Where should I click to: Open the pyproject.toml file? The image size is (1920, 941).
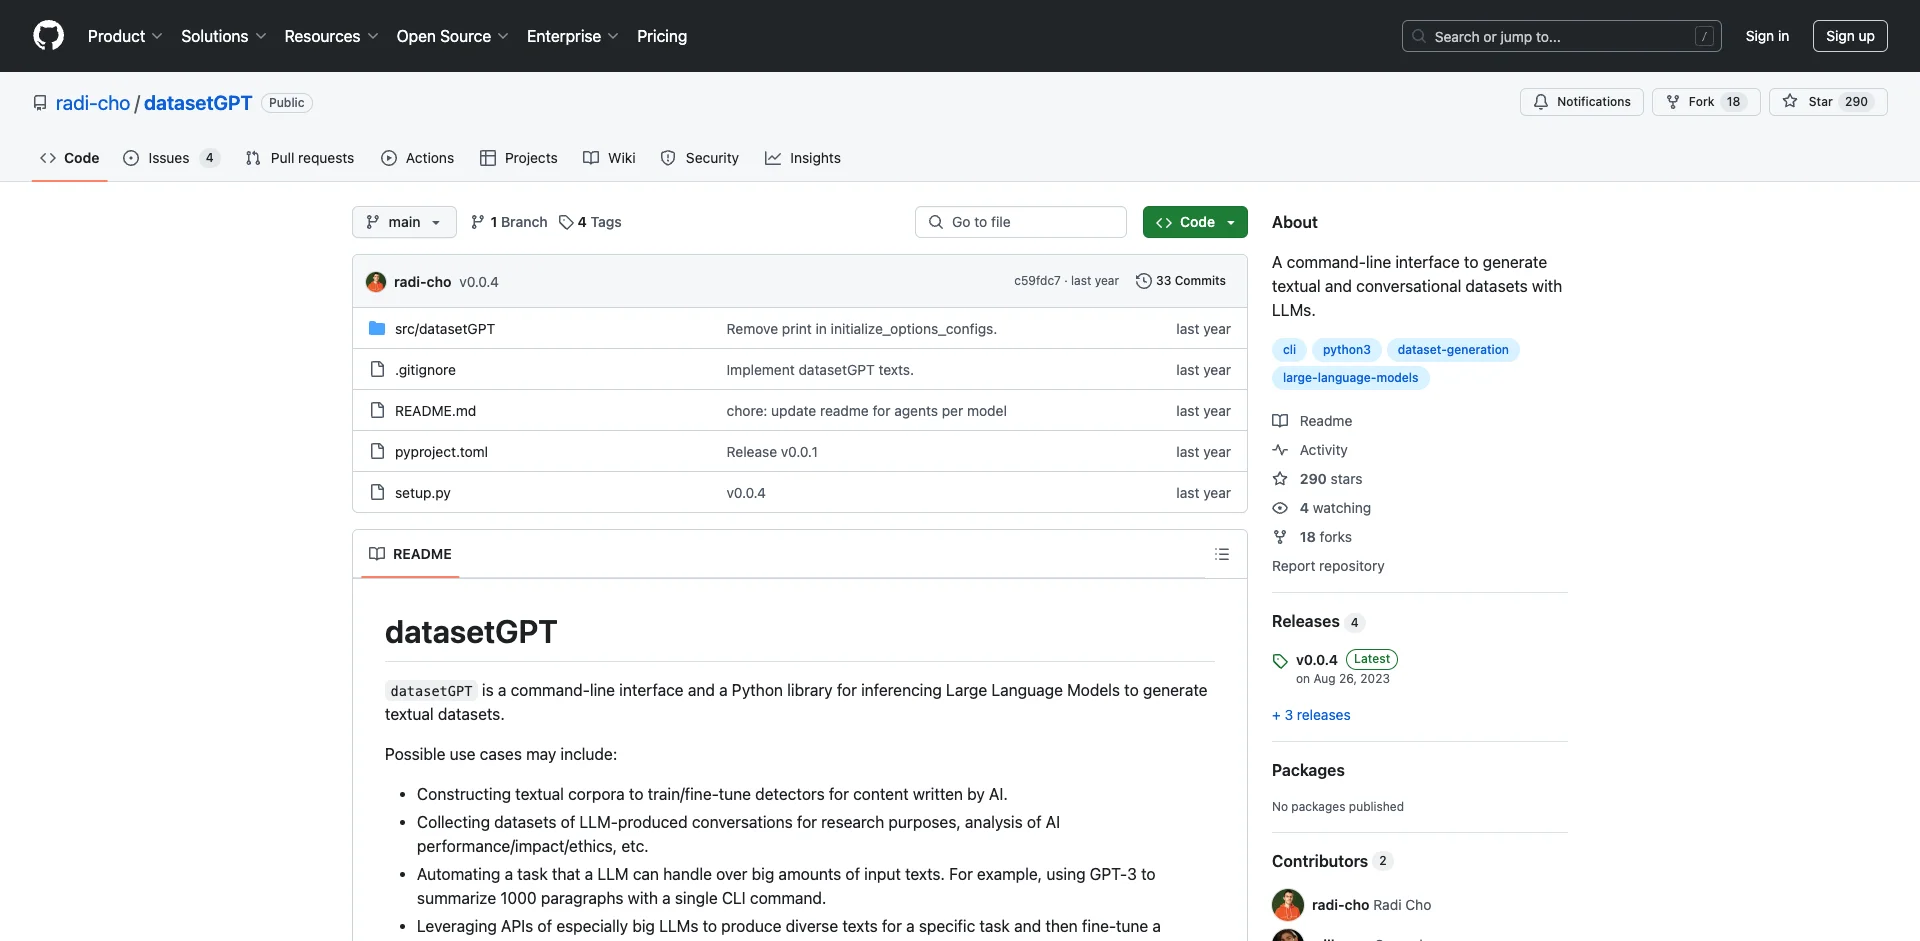(441, 452)
